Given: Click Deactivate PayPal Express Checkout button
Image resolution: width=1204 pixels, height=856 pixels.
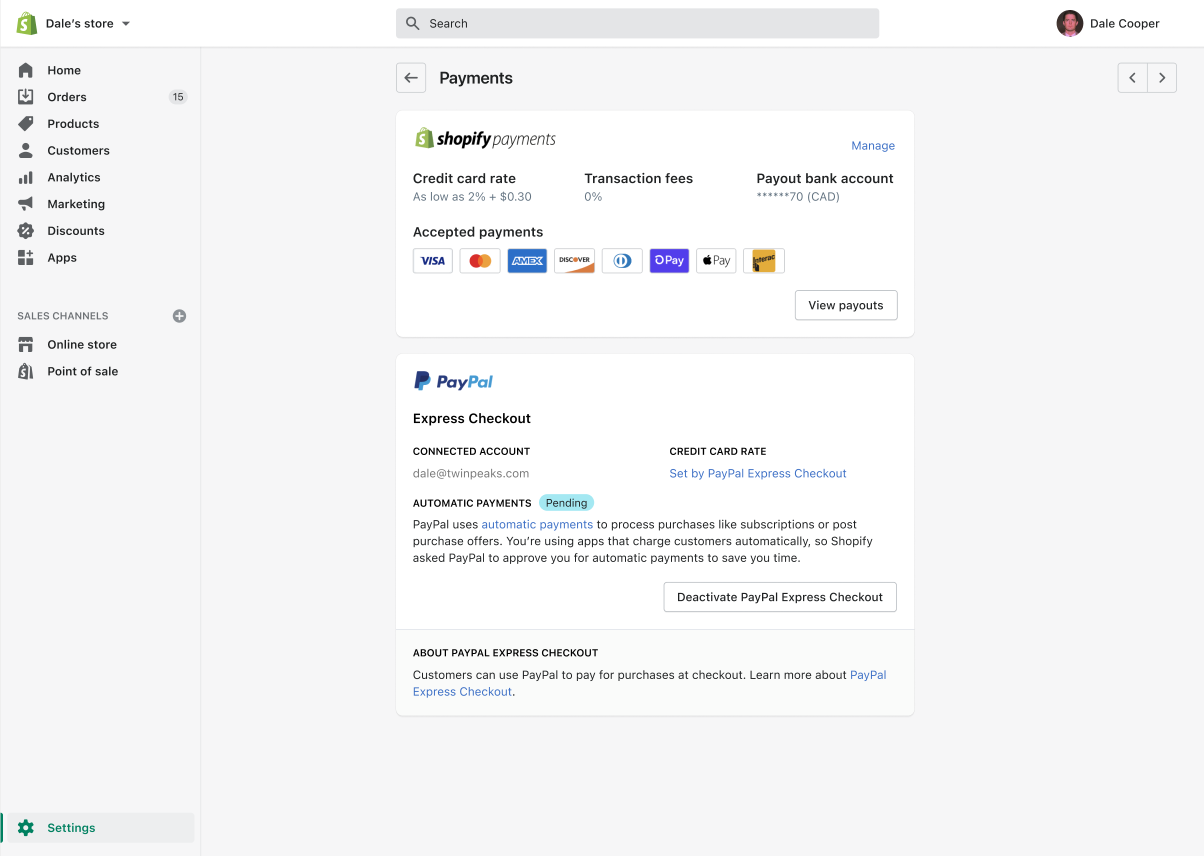Looking at the screenshot, I should tap(780, 597).
